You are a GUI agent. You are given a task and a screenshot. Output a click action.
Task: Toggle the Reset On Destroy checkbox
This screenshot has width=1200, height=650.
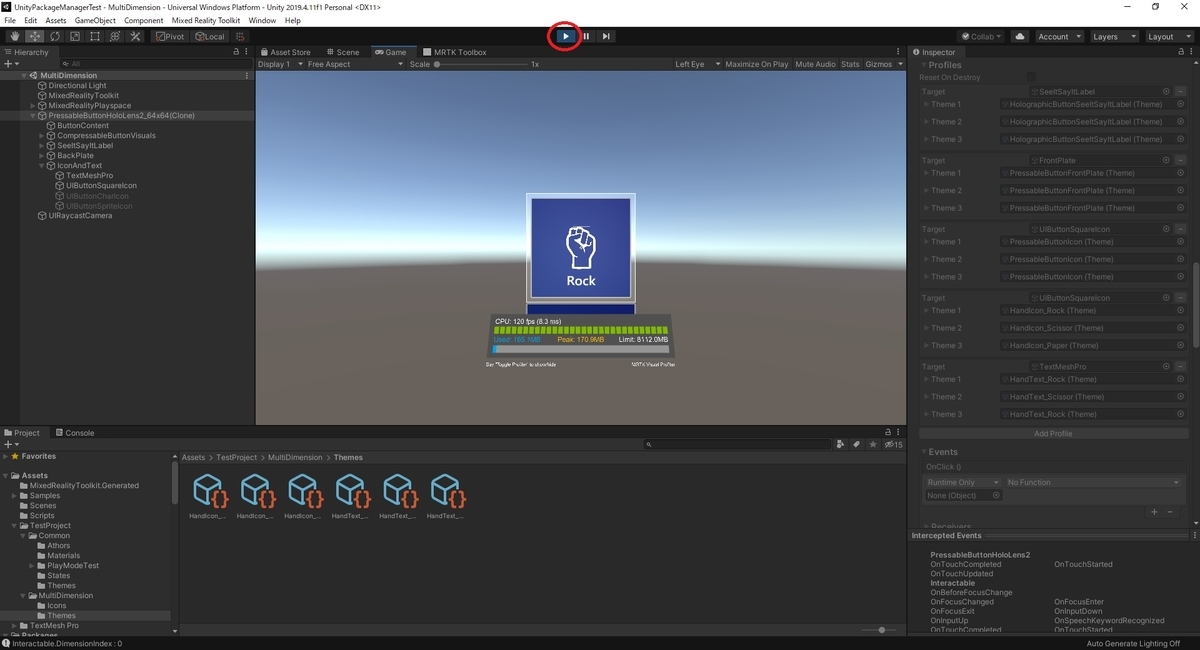(1031, 77)
